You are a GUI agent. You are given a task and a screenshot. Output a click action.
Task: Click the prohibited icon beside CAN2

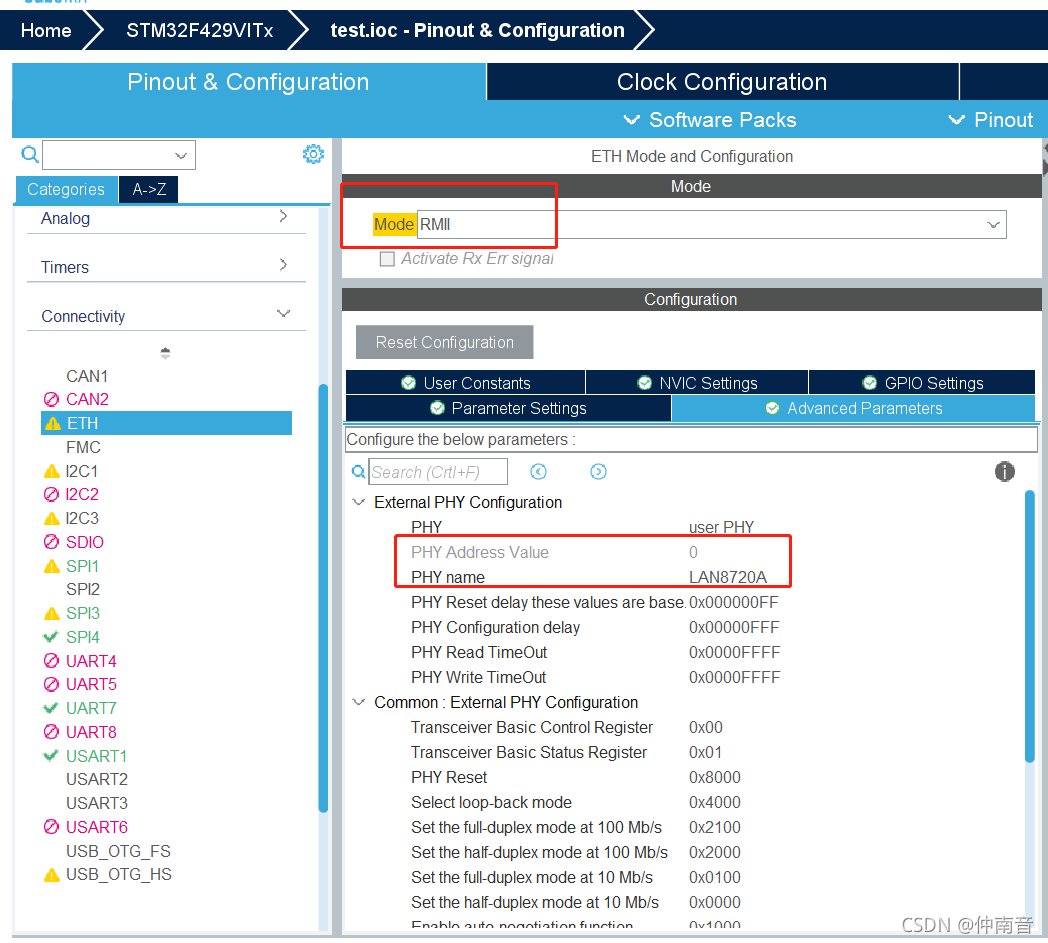[x=54, y=398]
